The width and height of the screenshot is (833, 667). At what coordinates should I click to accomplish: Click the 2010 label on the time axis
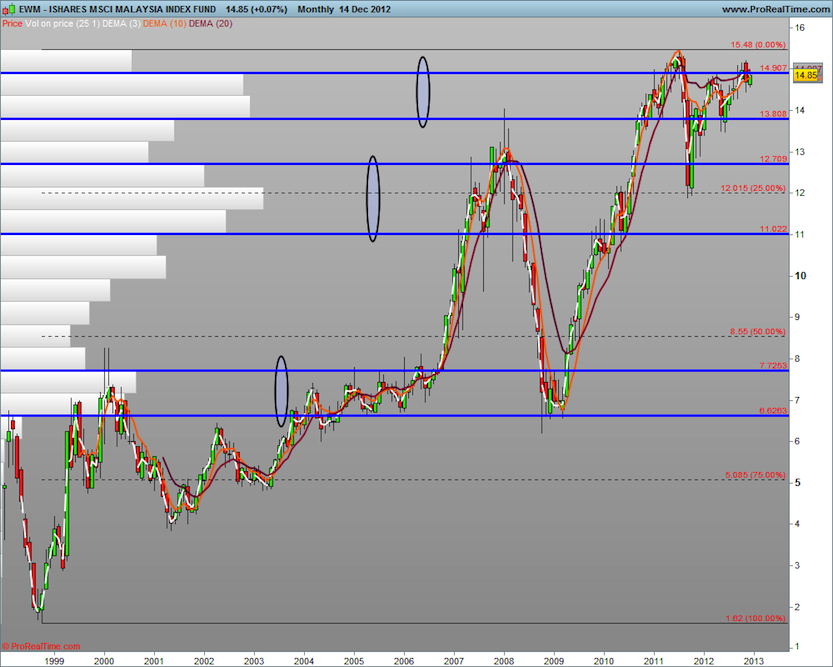604,661
